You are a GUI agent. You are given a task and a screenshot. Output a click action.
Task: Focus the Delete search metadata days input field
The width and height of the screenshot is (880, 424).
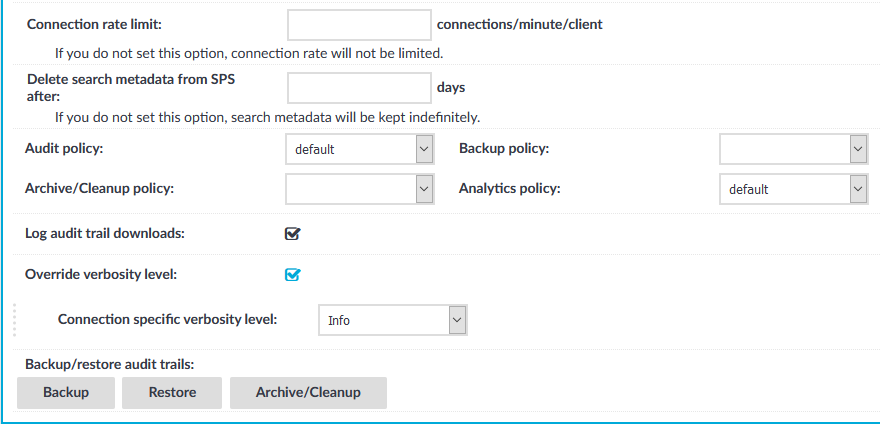359,88
